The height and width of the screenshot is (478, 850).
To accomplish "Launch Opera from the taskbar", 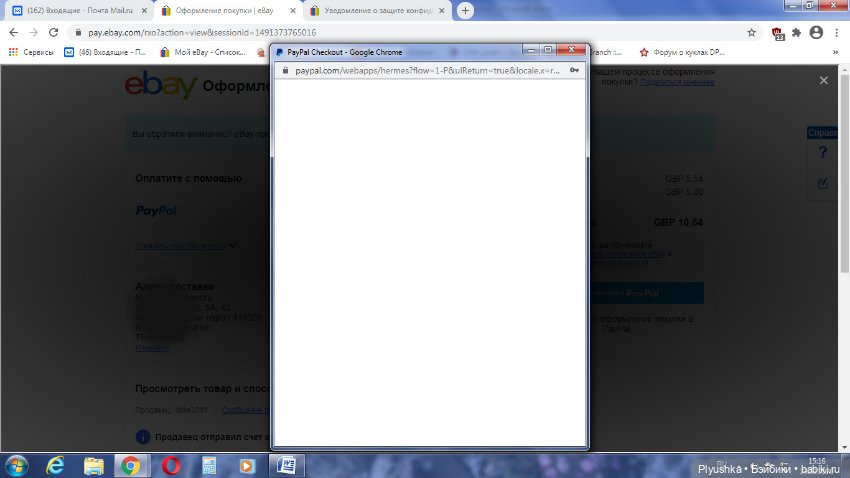I will point(171,466).
